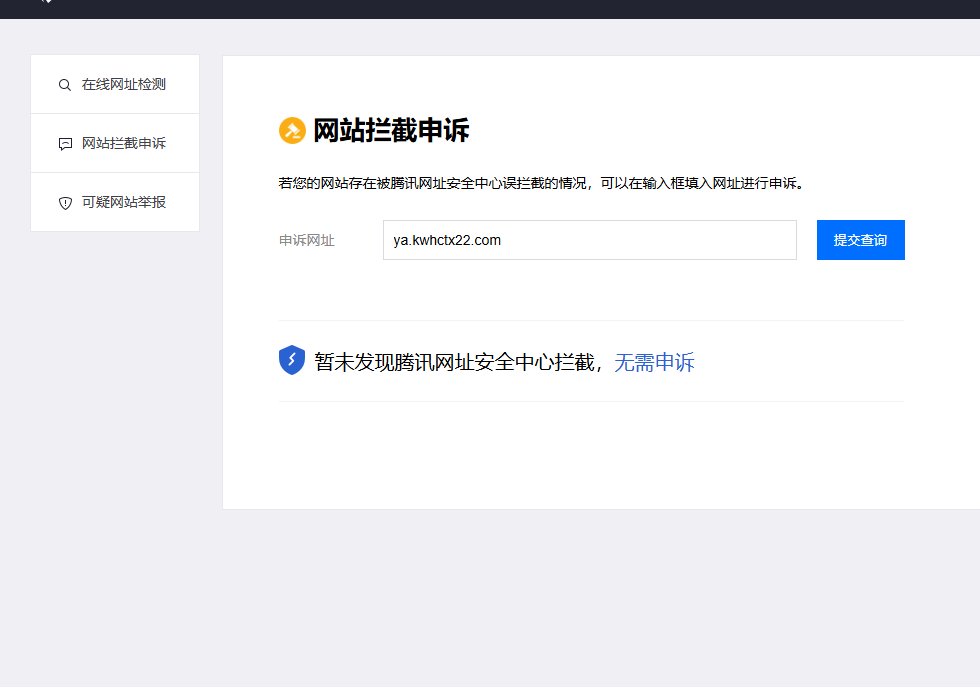Click the chat bubble icon beside 网站拦截申诉
The height and width of the screenshot is (687, 980).
(x=65, y=144)
